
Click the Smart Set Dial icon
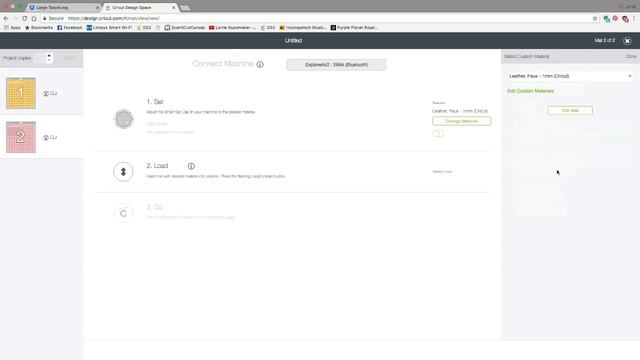pos(124,119)
